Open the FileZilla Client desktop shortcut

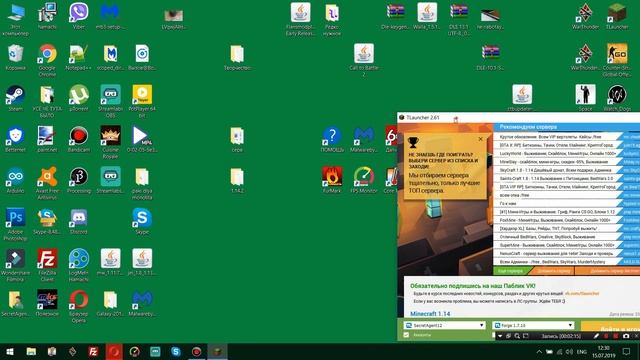pyautogui.click(x=47, y=264)
